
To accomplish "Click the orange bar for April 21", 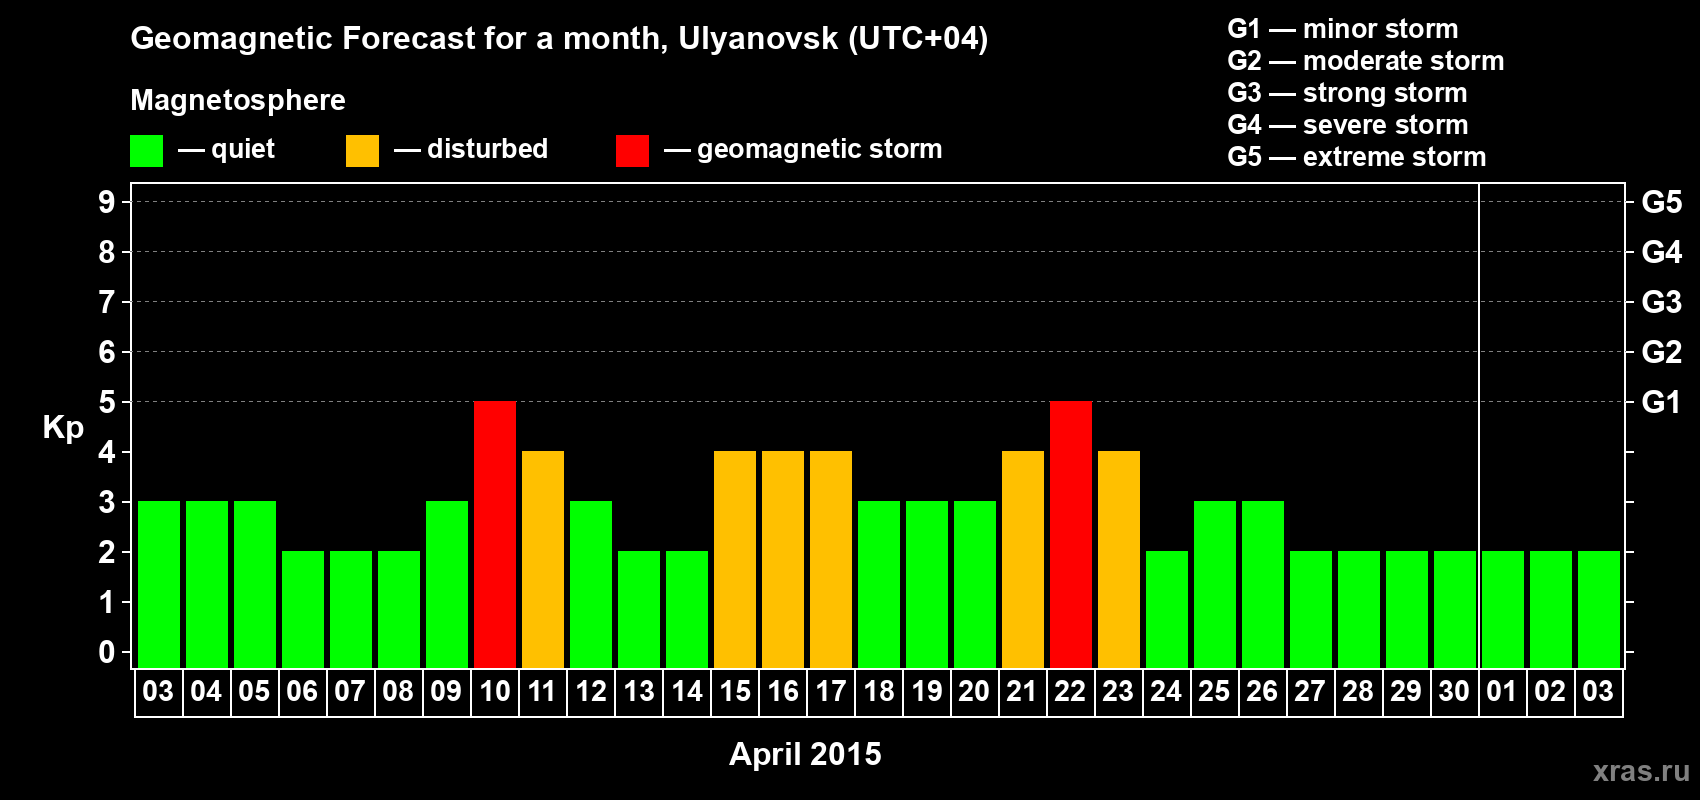I will 1023,559.
